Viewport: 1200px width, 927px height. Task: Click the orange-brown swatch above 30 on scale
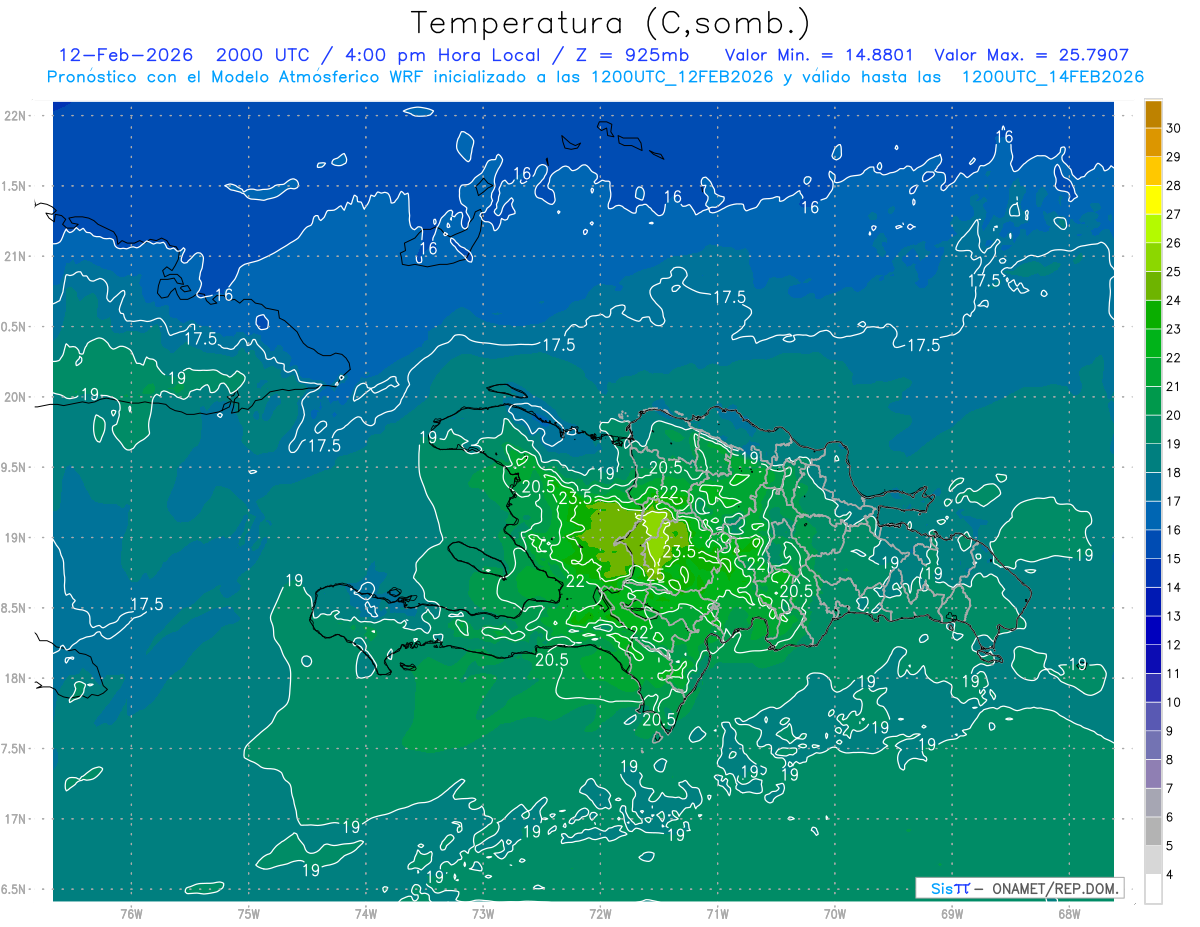pos(1153,114)
